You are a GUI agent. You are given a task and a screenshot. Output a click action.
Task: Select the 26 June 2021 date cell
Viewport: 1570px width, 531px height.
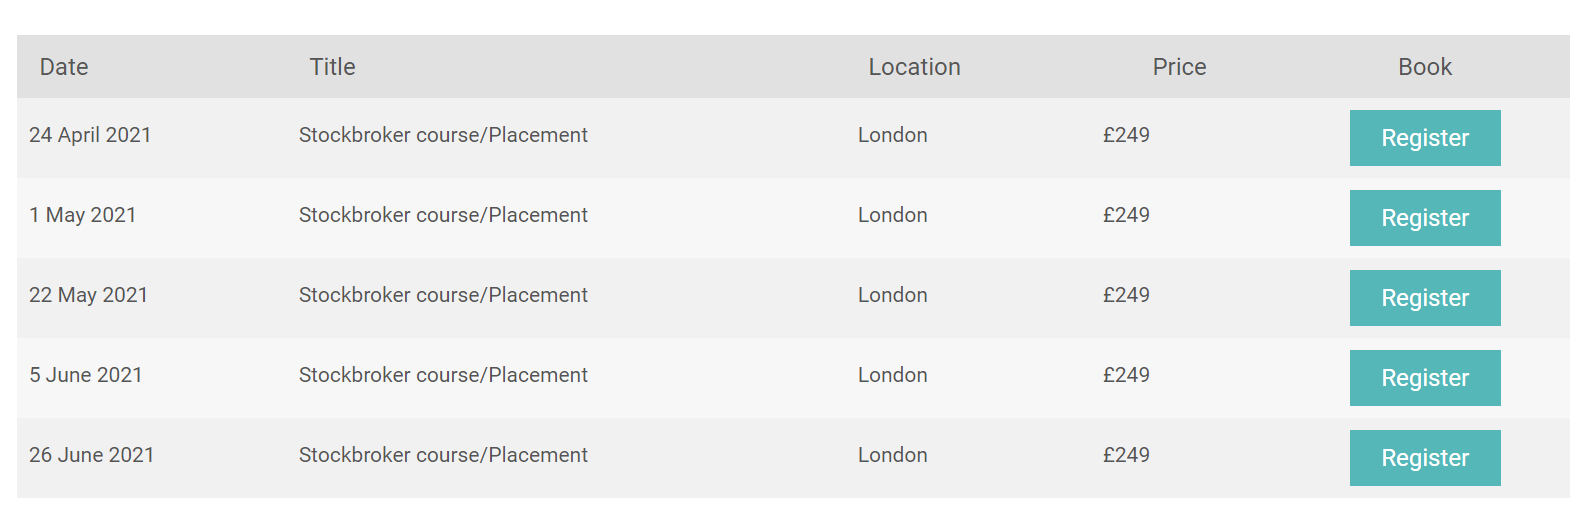92,455
